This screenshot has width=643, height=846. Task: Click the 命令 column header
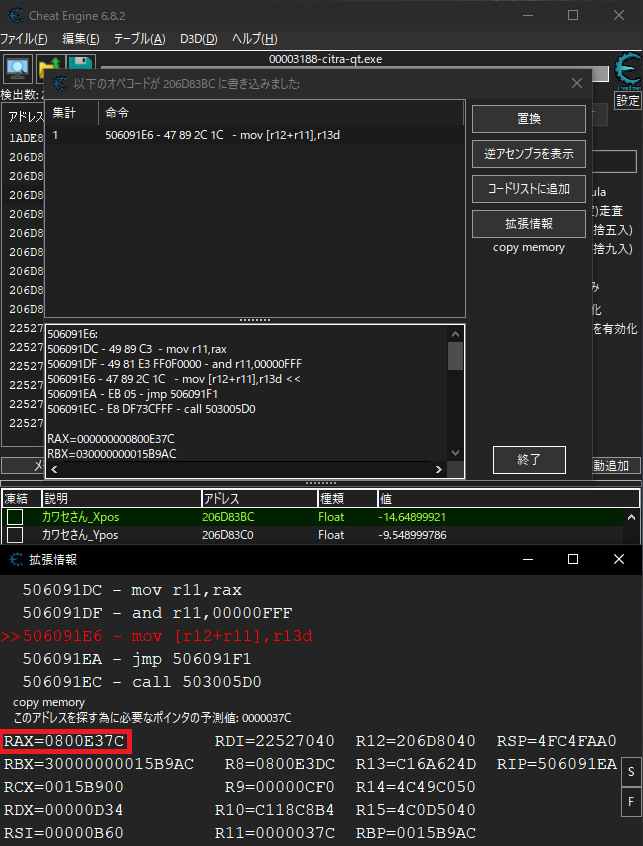coord(281,113)
